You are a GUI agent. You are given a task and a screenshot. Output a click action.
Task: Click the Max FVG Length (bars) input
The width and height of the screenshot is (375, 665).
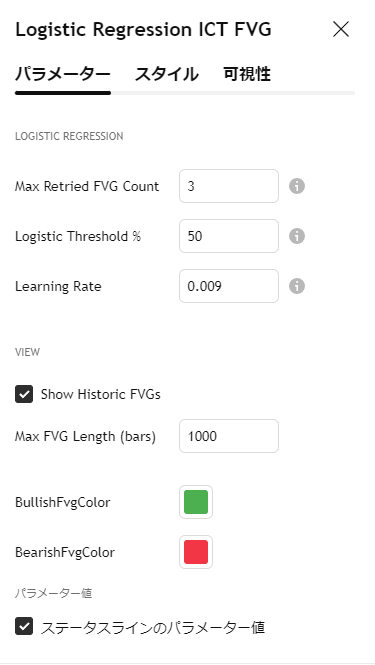coord(229,436)
